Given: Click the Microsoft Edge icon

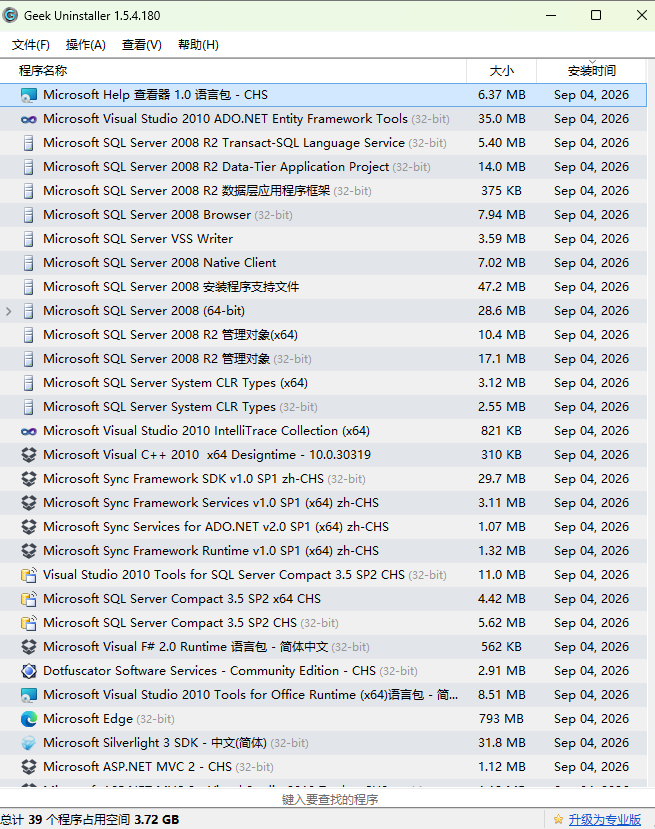Looking at the screenshot, I should coord(29,719).
